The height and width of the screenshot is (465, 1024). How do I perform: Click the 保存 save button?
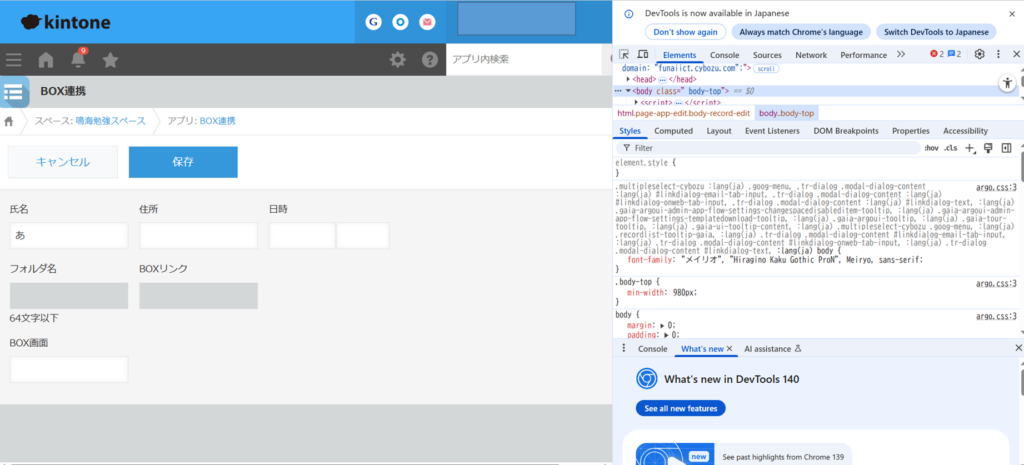pos(183,162)
